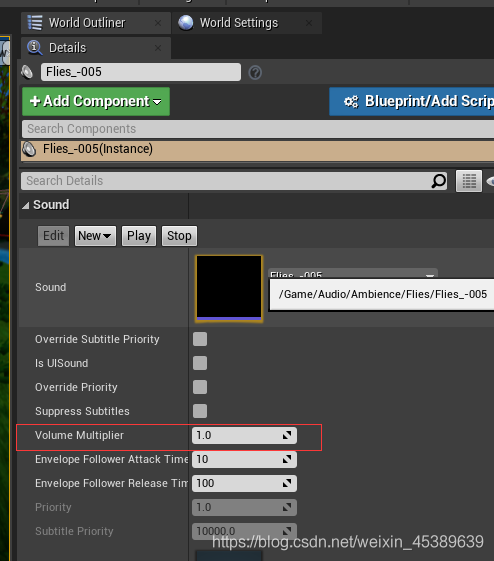Toggle the Is UISound checkbox
Screen dimensions: 494x561
[x=200, y=363]
